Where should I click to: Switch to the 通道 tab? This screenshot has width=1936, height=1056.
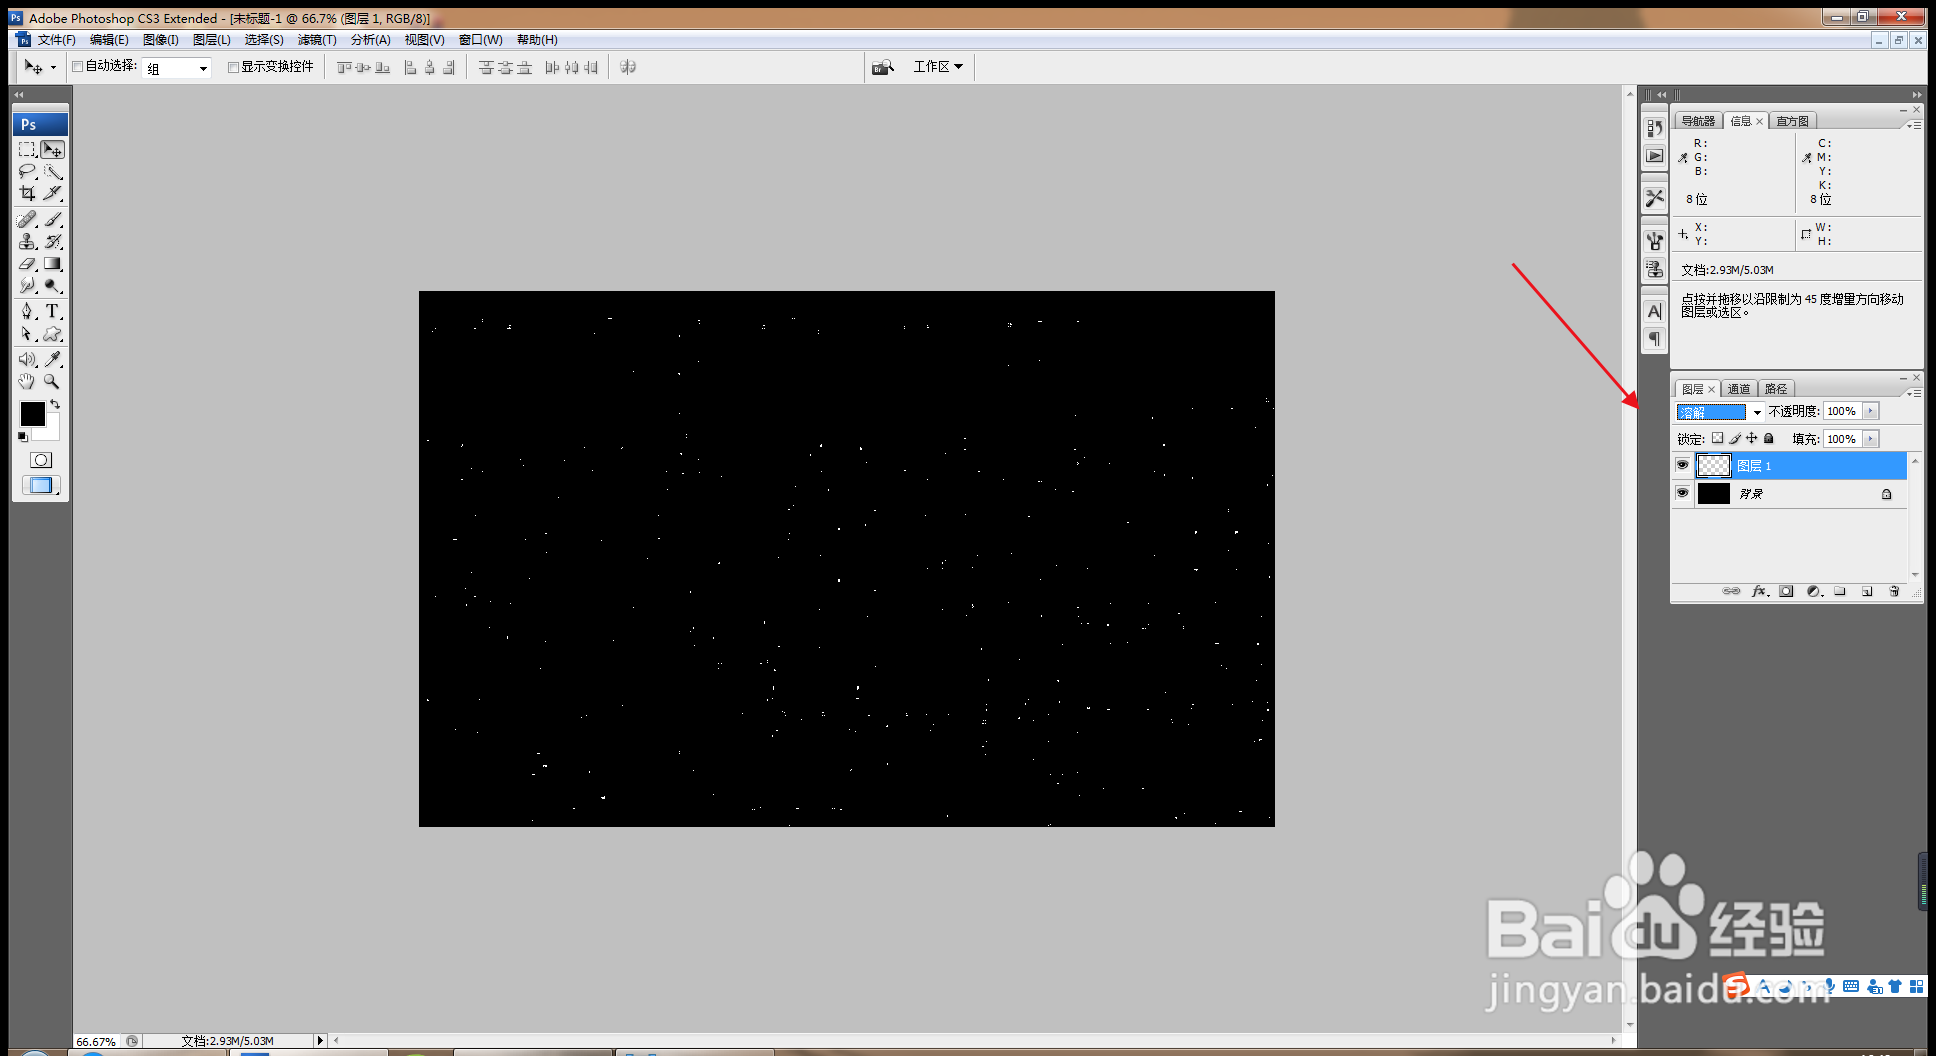point(1739,389)
